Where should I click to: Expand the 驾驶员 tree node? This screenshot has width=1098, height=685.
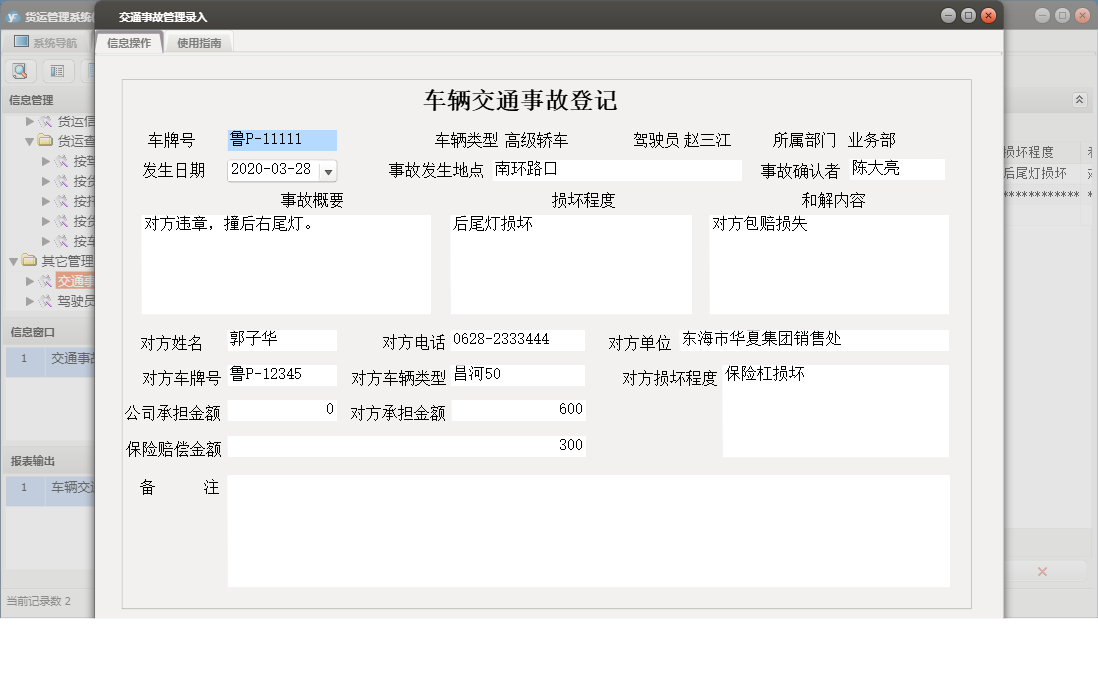pyautogui.click(x=29, y=300)
